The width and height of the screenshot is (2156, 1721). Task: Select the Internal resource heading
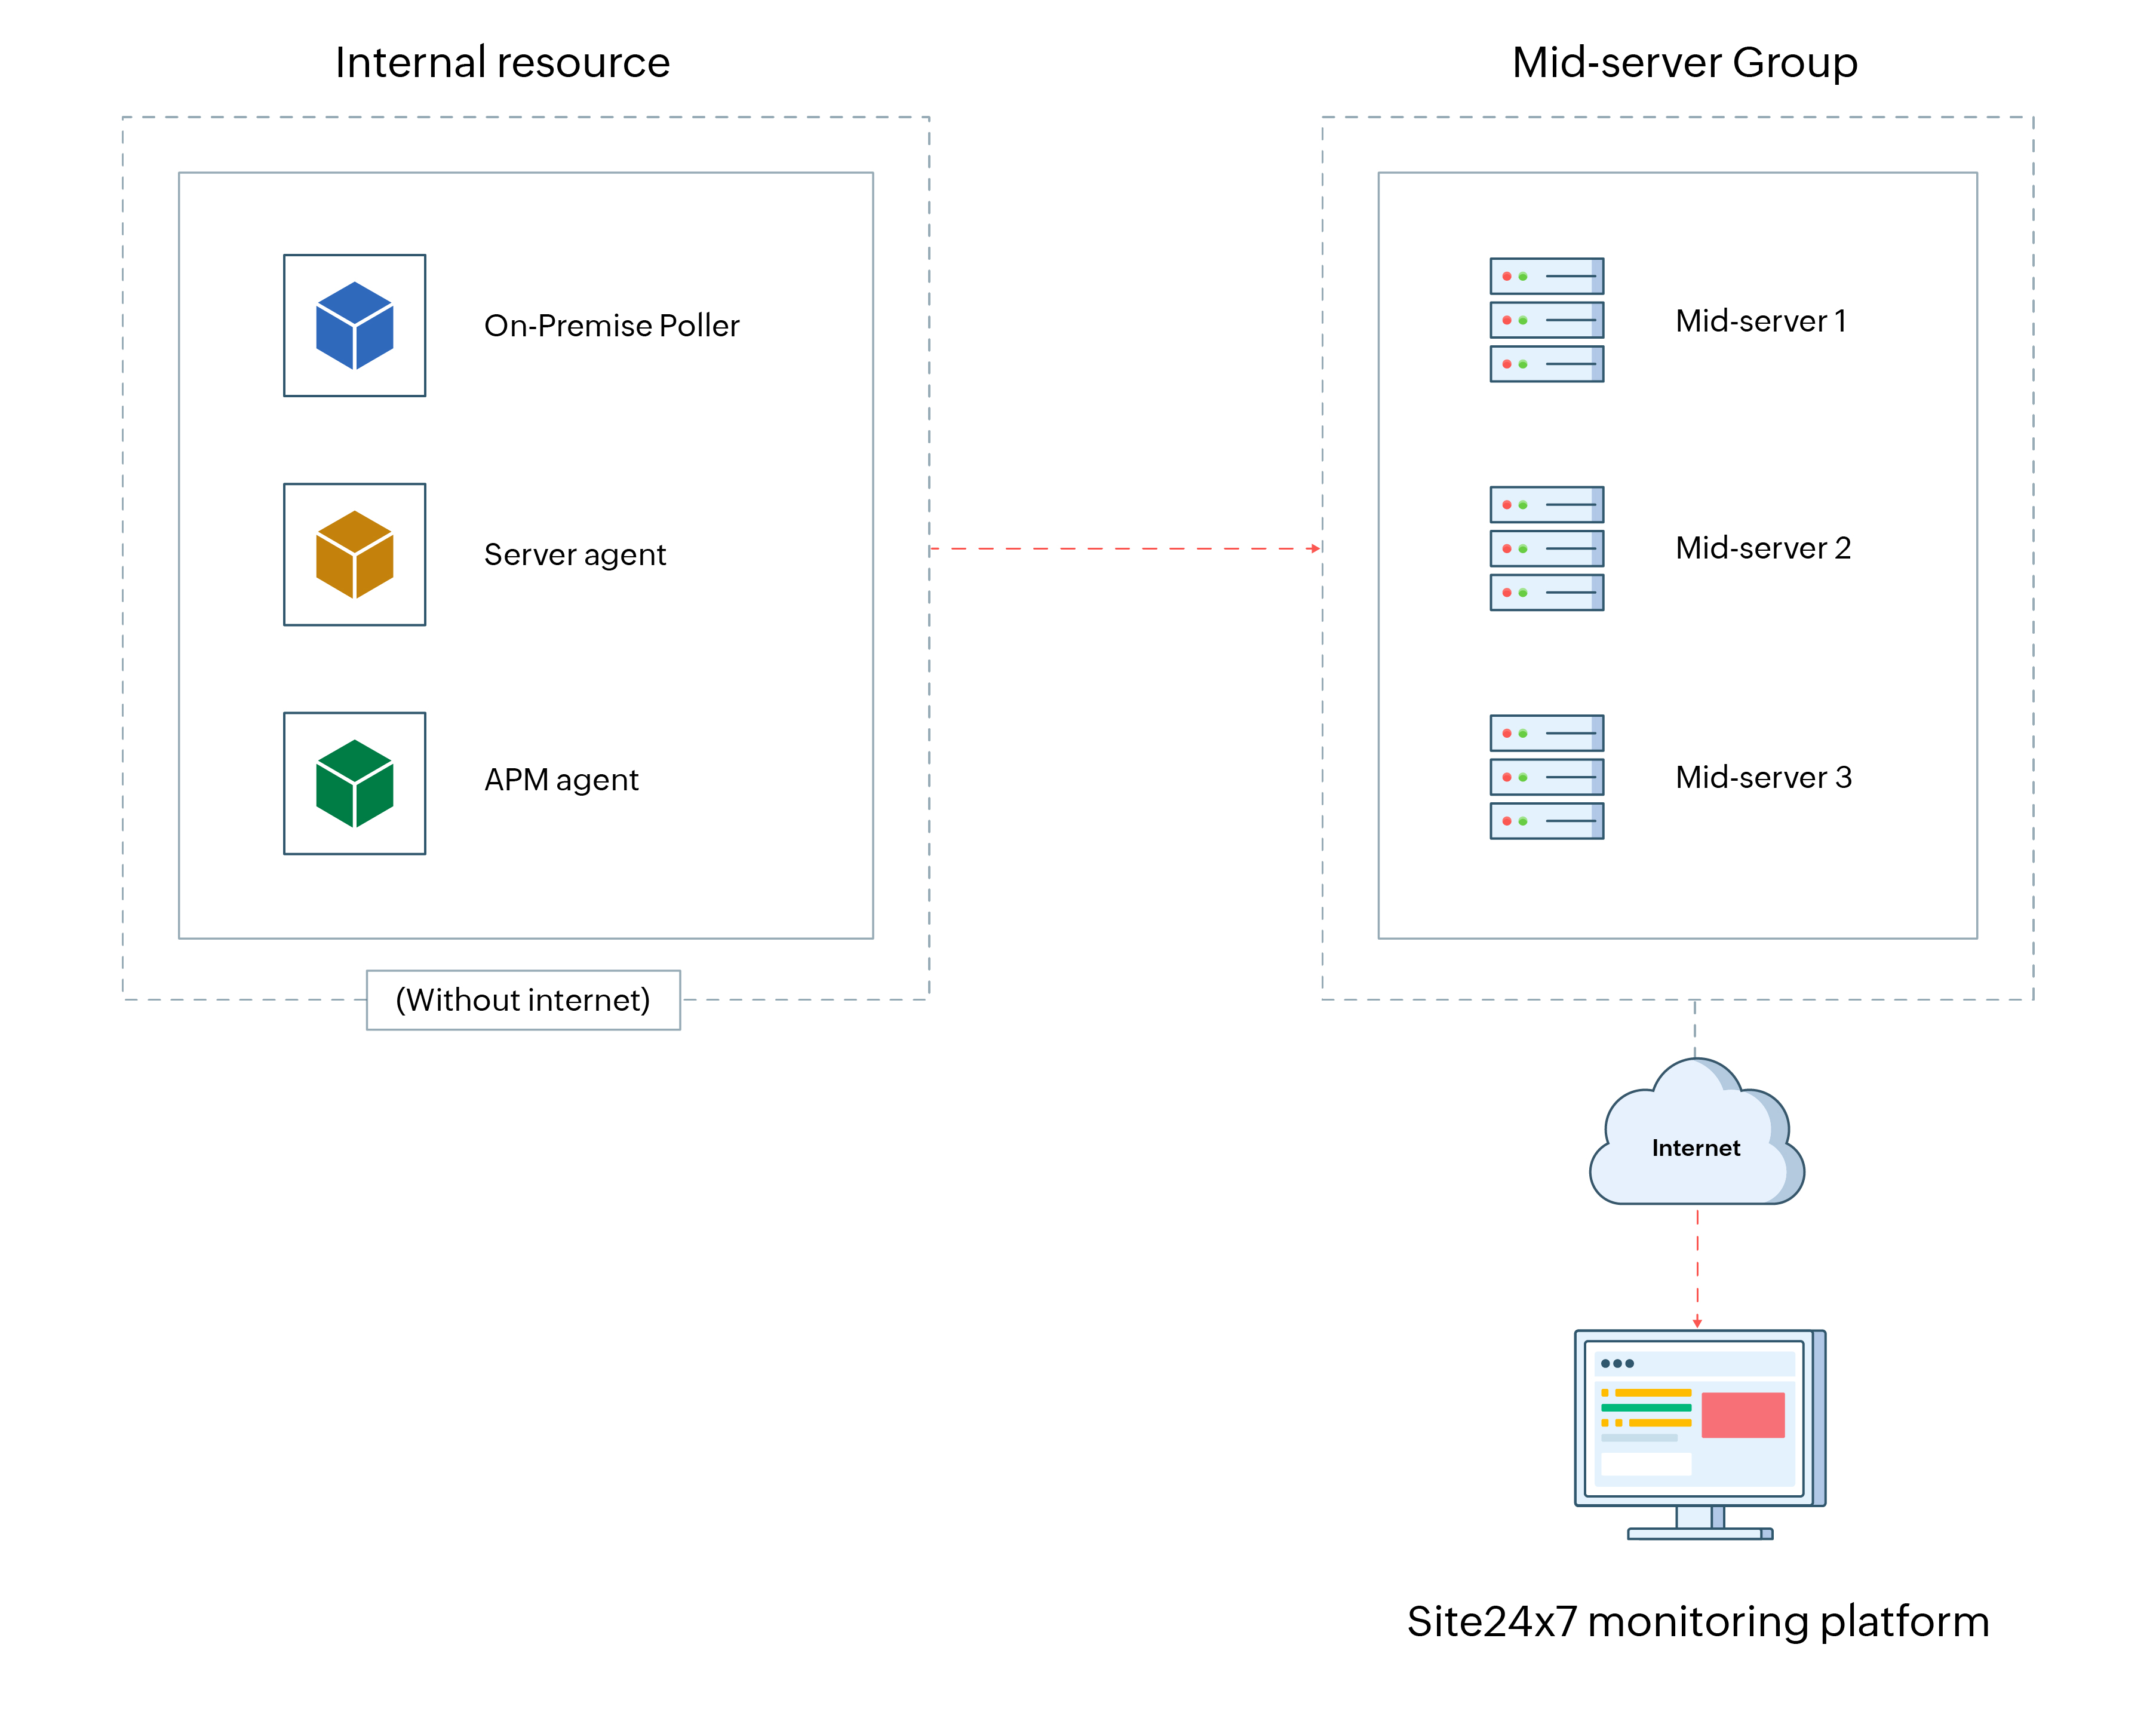(x=503, y=62)
